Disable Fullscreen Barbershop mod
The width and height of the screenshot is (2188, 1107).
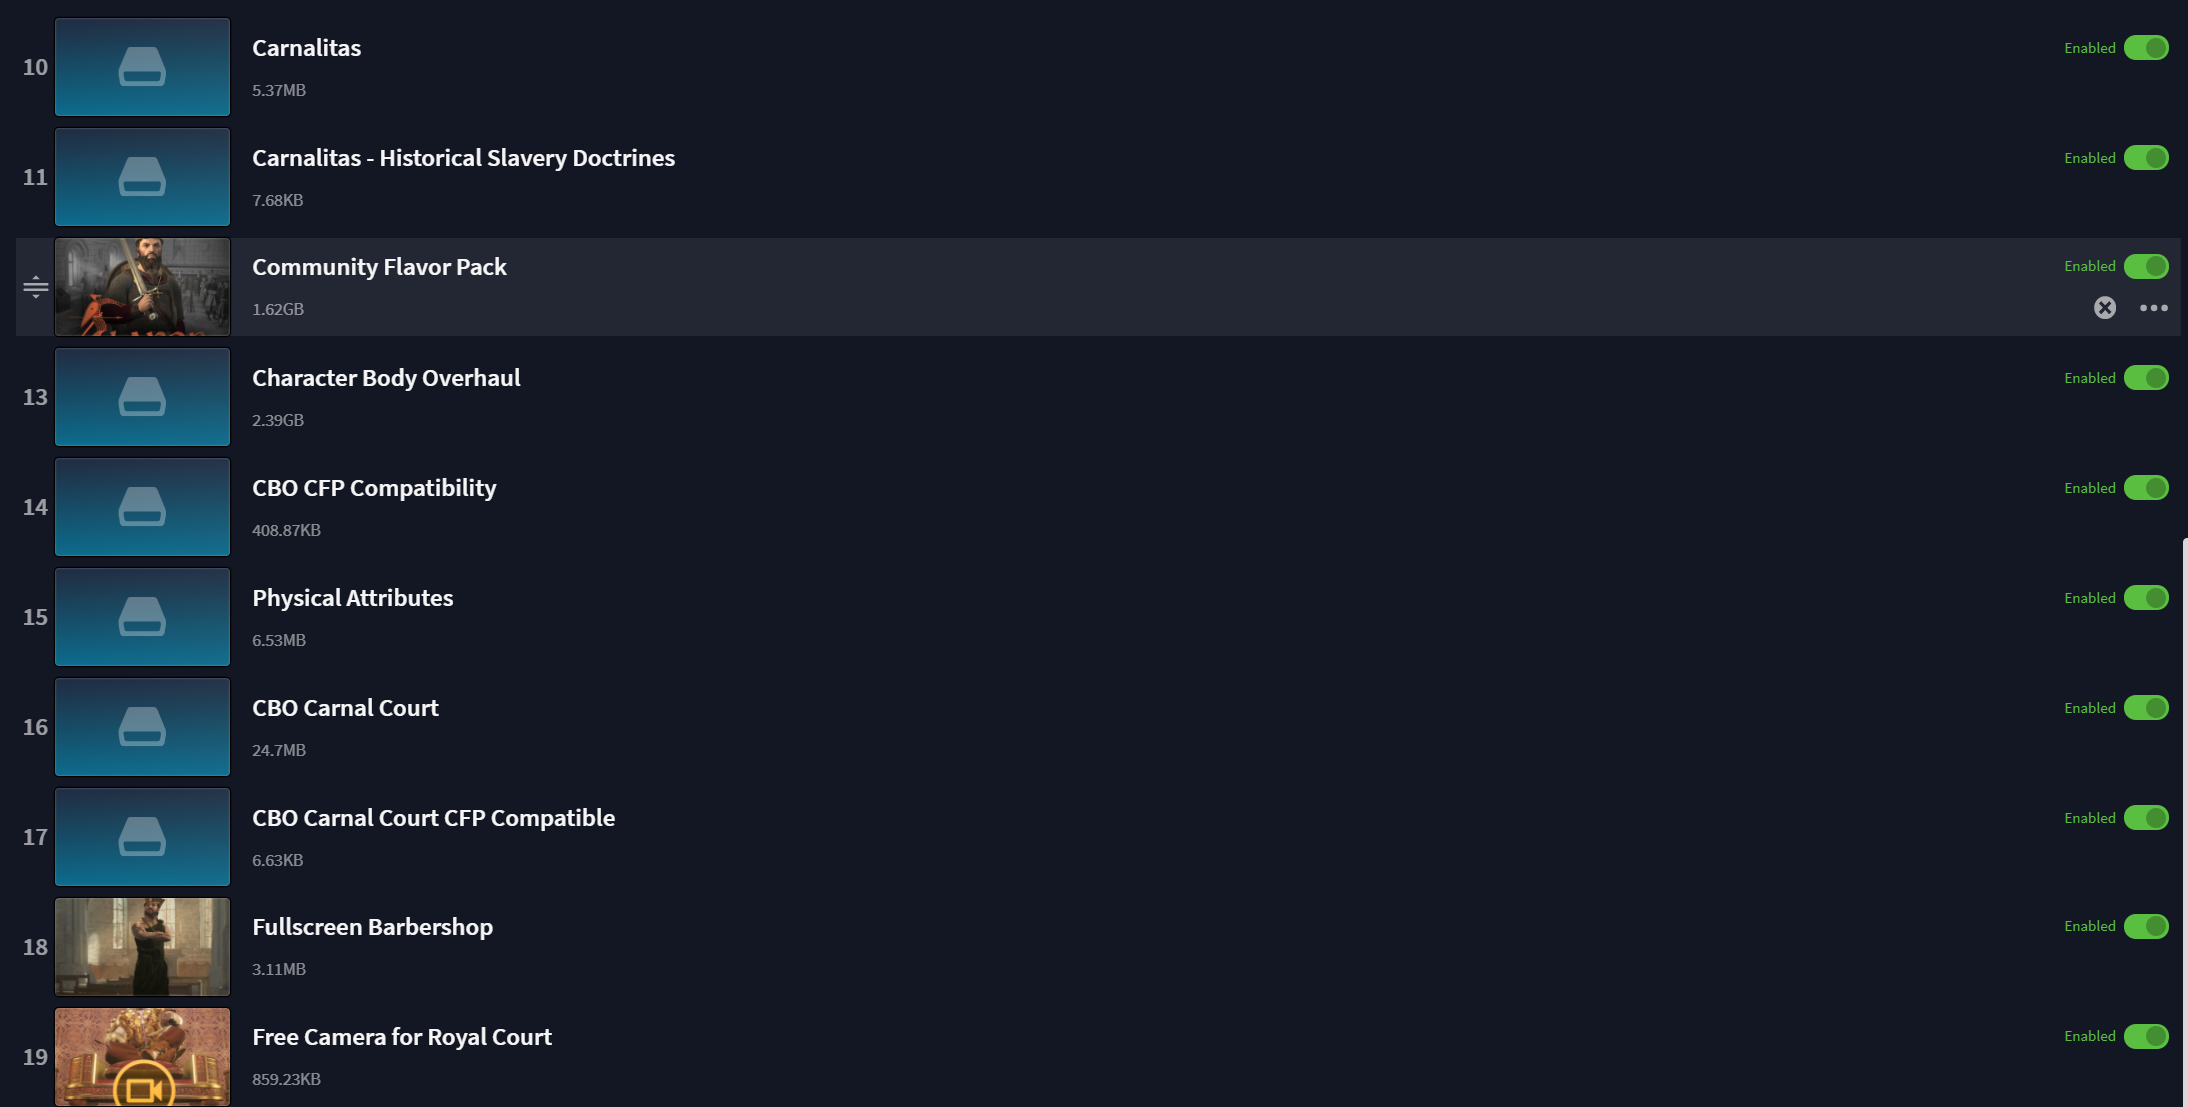click(x=2146, y=926)
